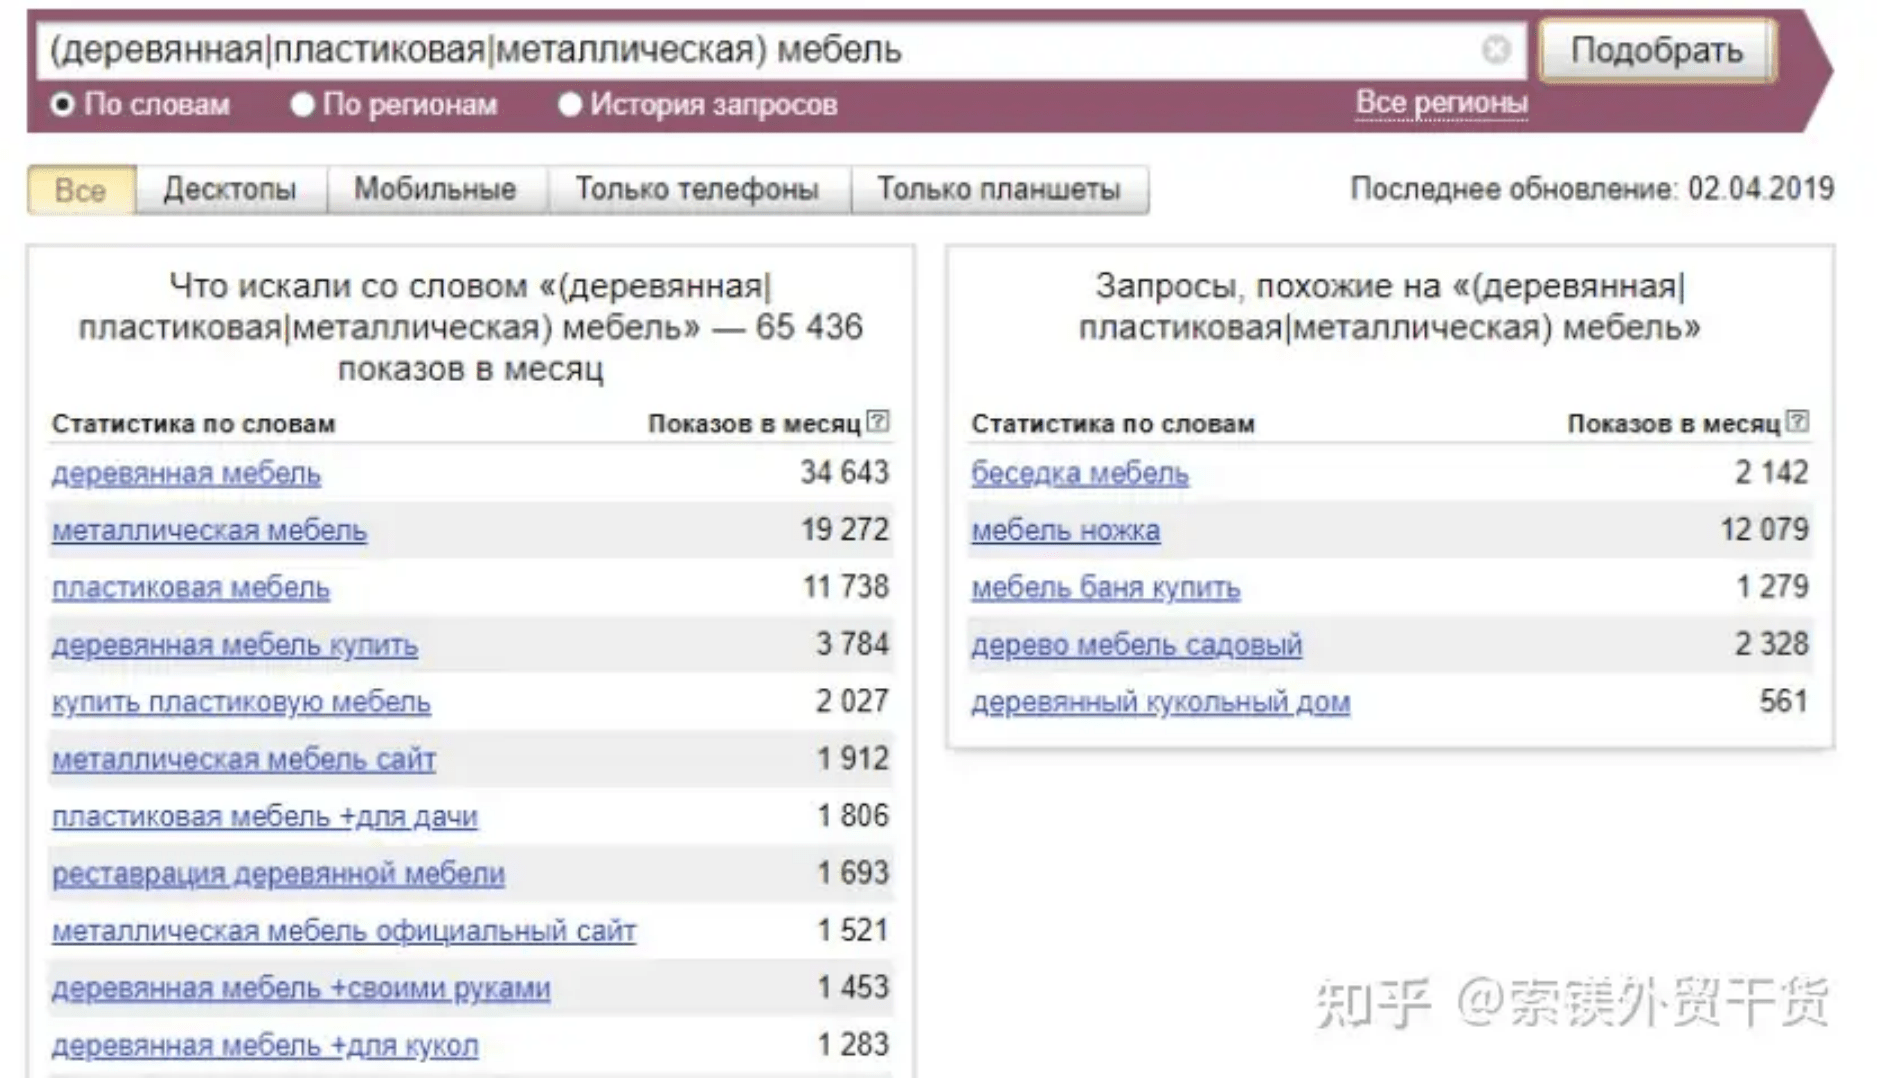Open the беседка мебель similar query
This screenshot has width=1877, height=1078.
(x=1079, y=473)
